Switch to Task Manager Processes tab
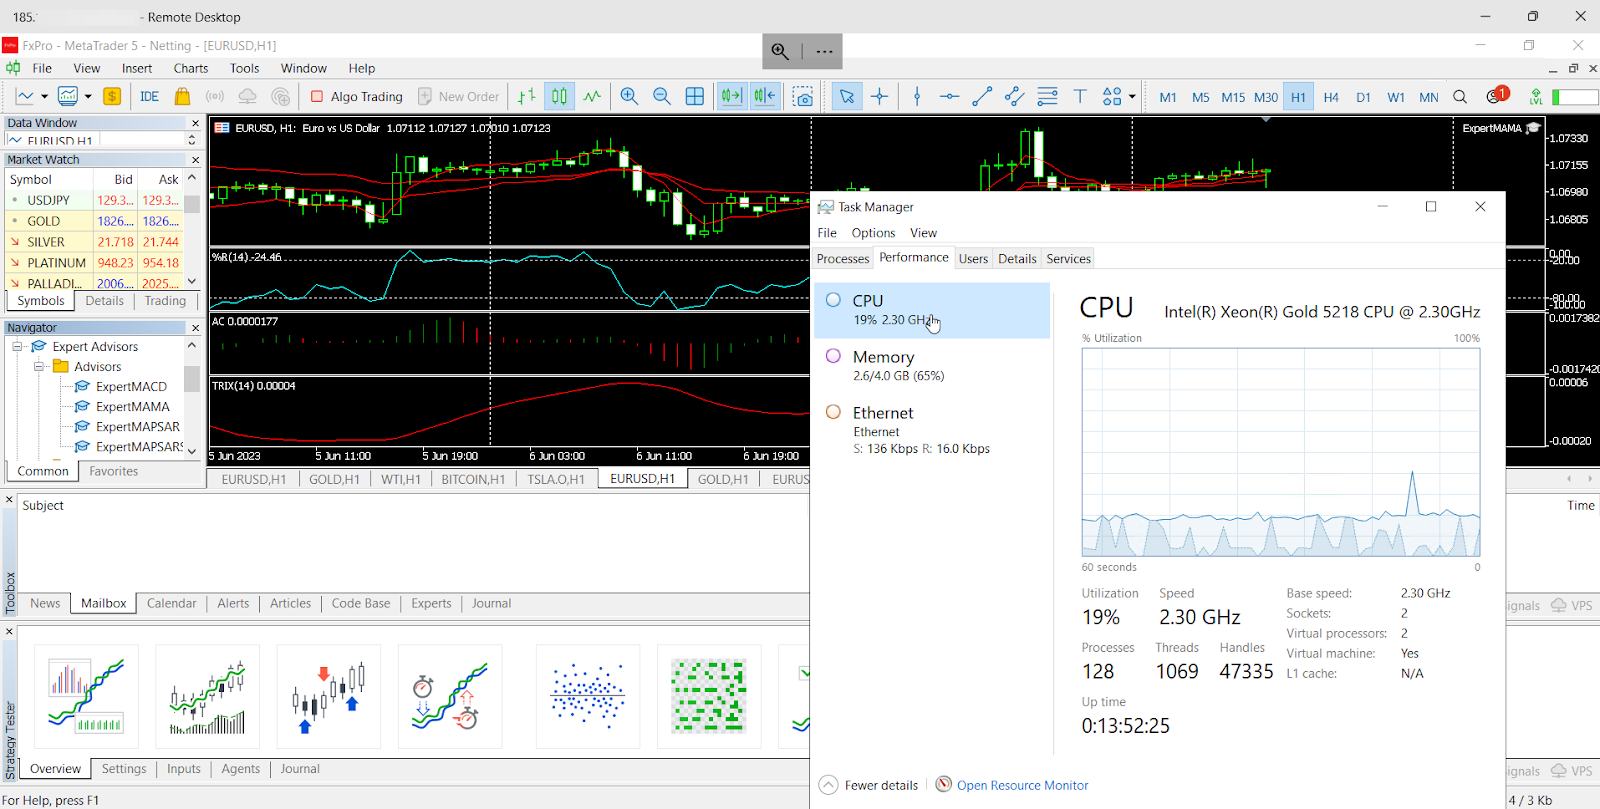1600x809 pixels. click(x=843, y=259)
